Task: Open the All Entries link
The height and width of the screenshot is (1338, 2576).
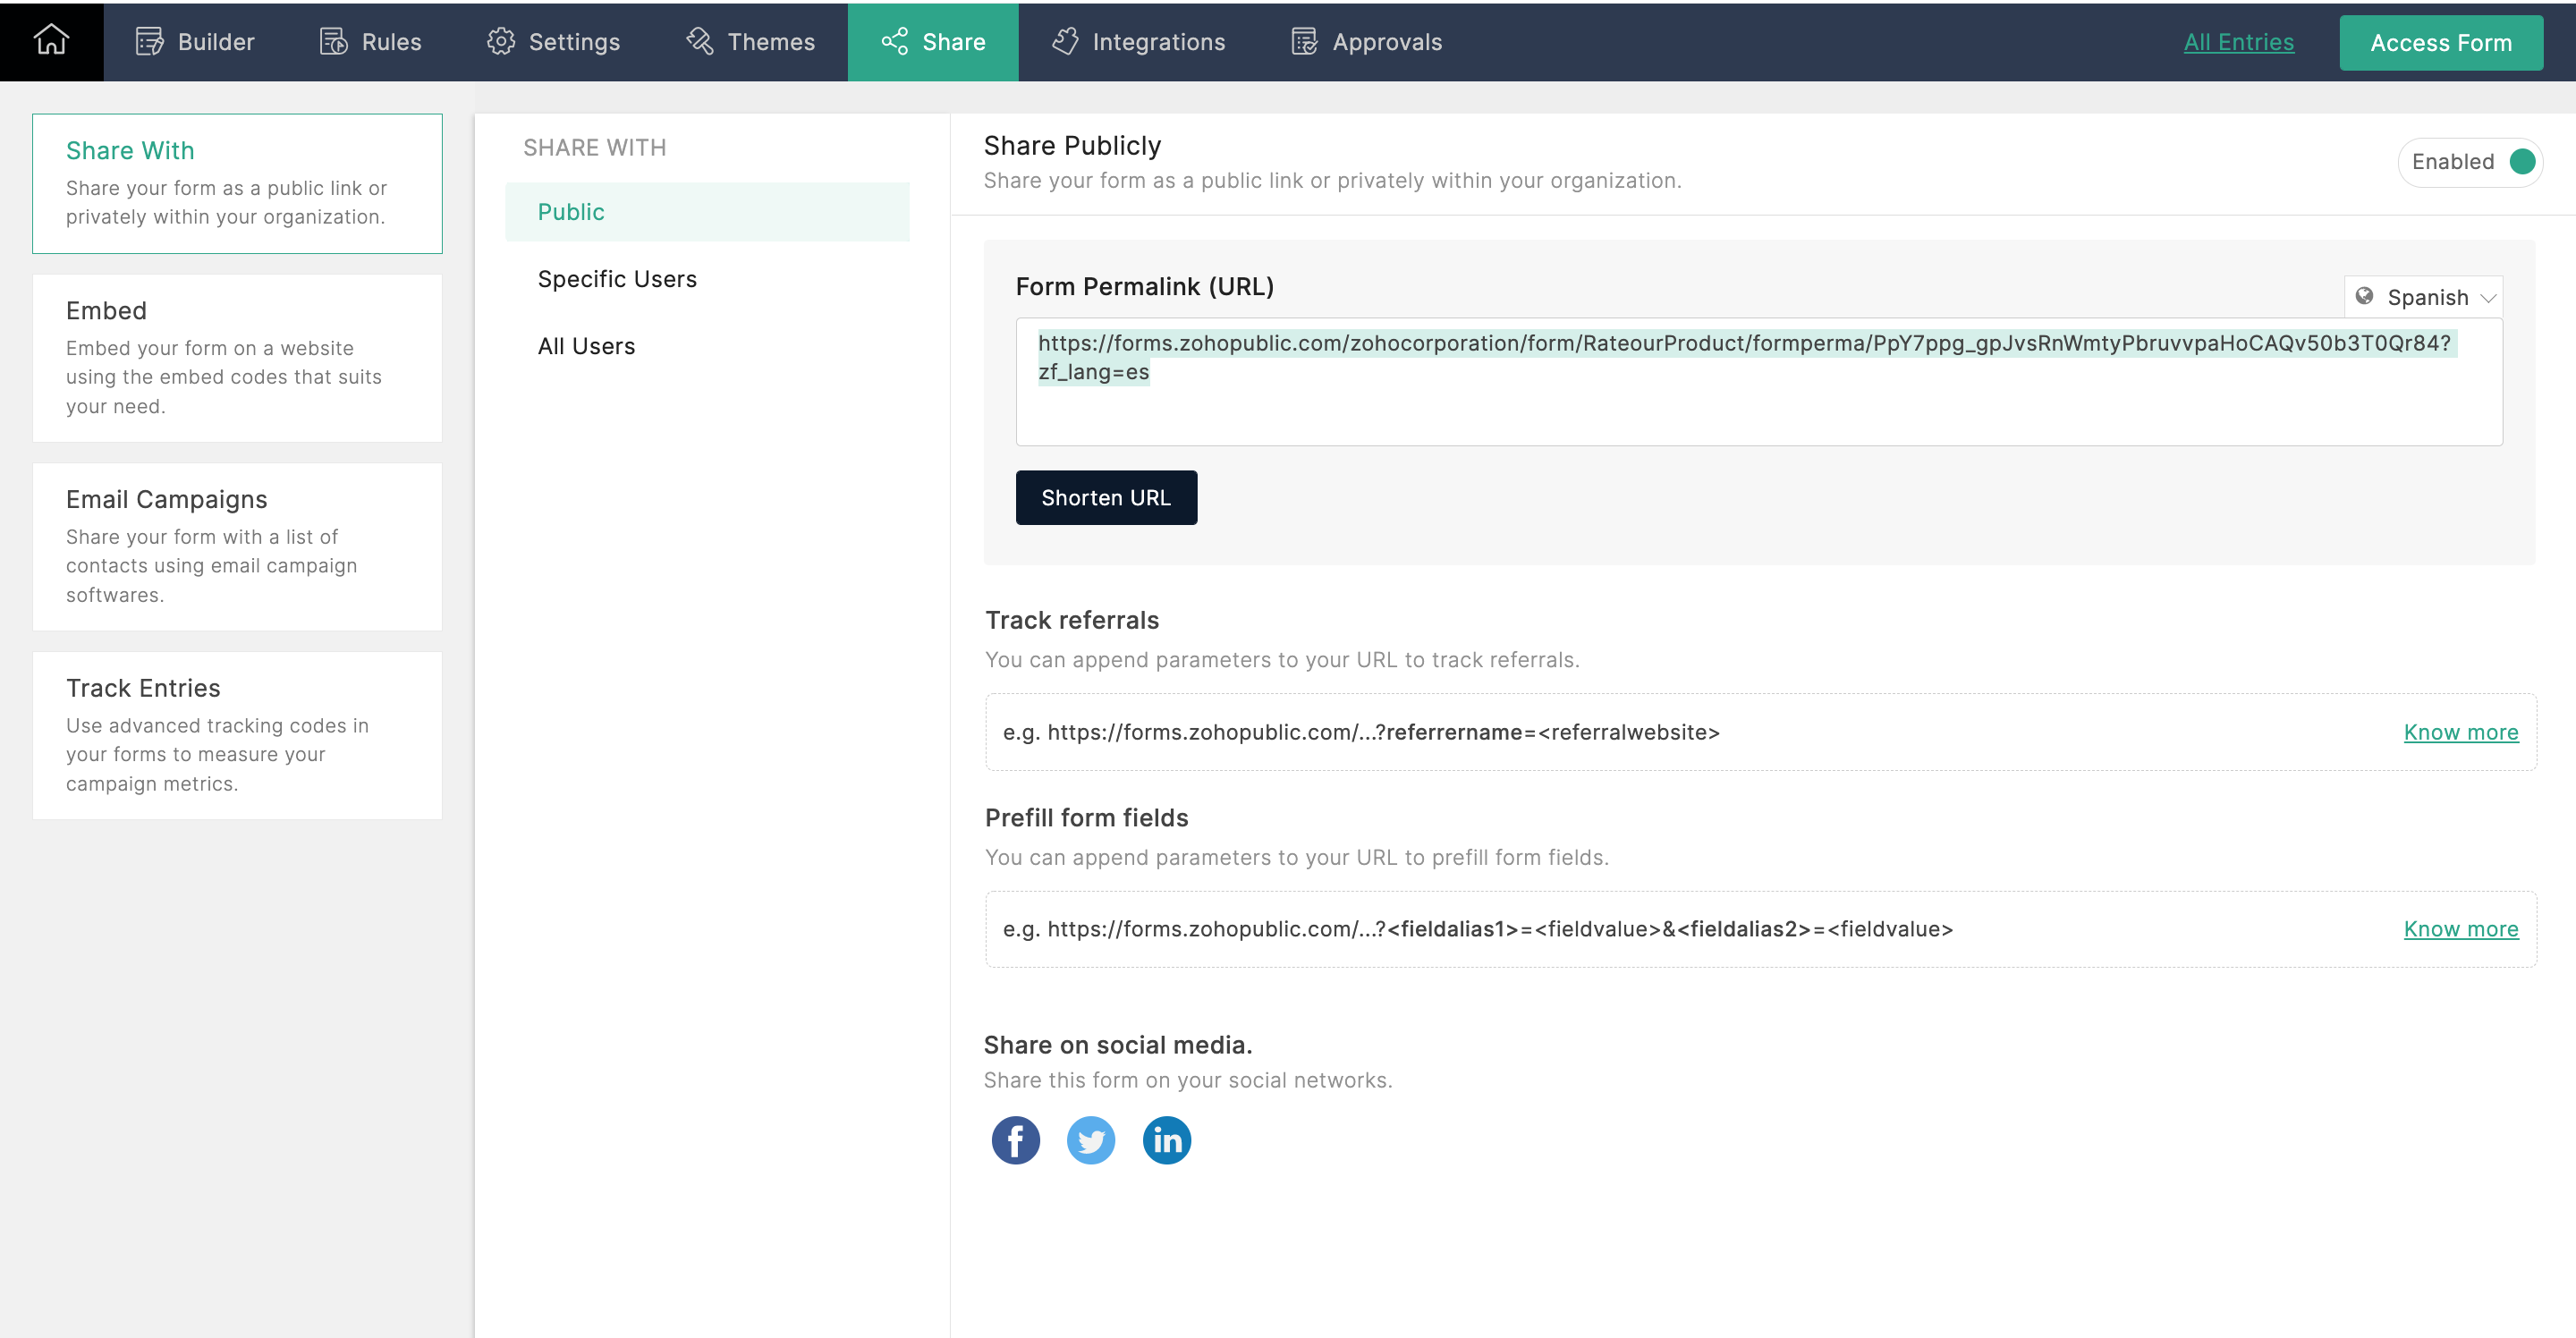Action: pyautogui.click(x=2238, y=42)
